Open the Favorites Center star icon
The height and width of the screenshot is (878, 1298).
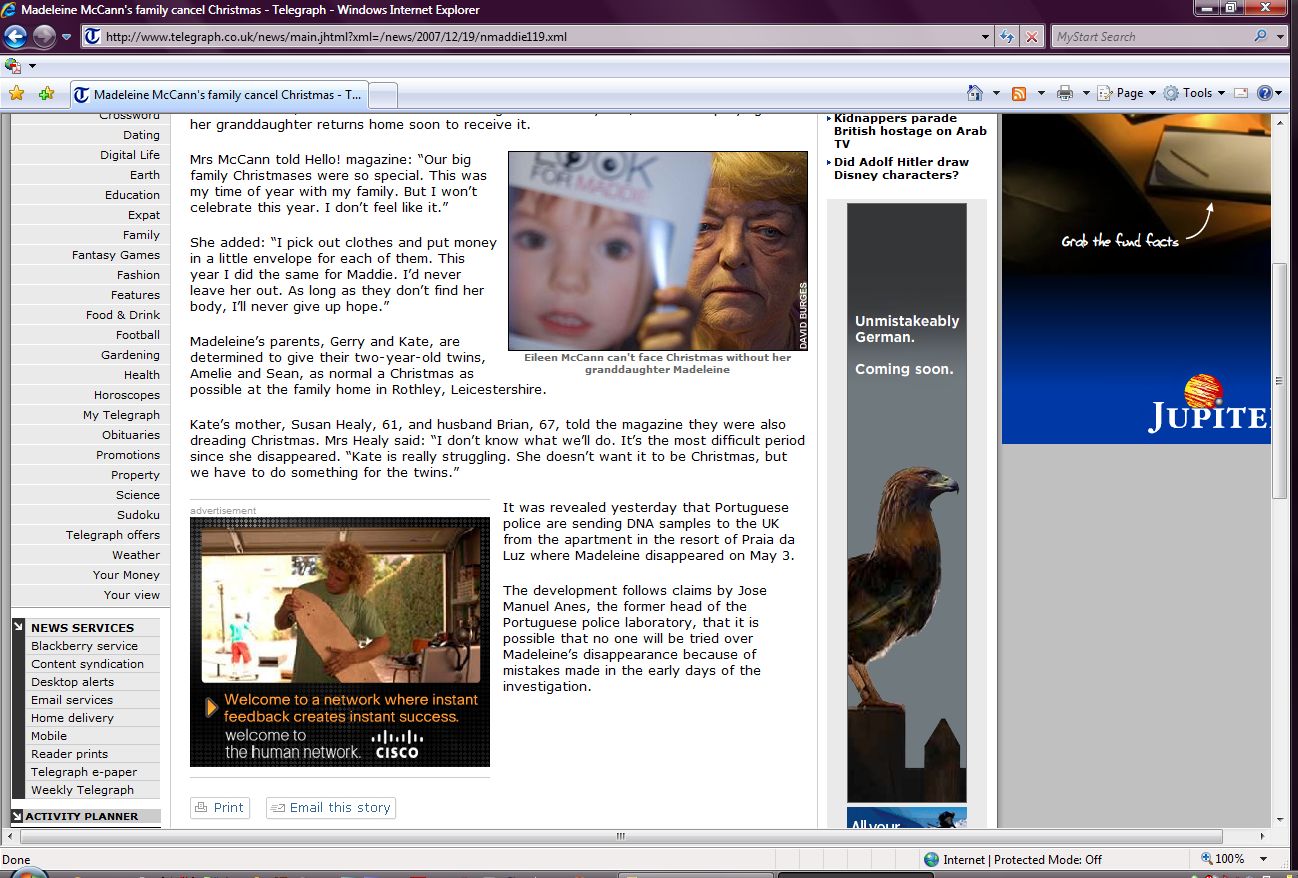pyautogui.click(x=16, y=94)
